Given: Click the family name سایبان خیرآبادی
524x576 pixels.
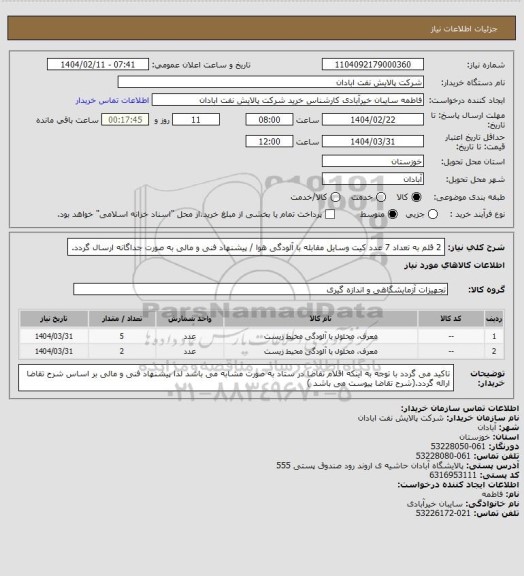Looking at the screenshot, I should [435, 504].
